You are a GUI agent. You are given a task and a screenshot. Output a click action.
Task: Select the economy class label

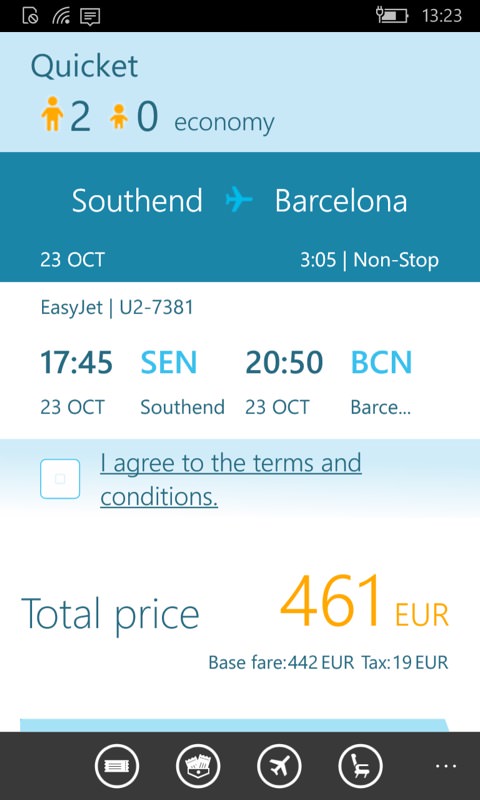[x=224, y=123]
